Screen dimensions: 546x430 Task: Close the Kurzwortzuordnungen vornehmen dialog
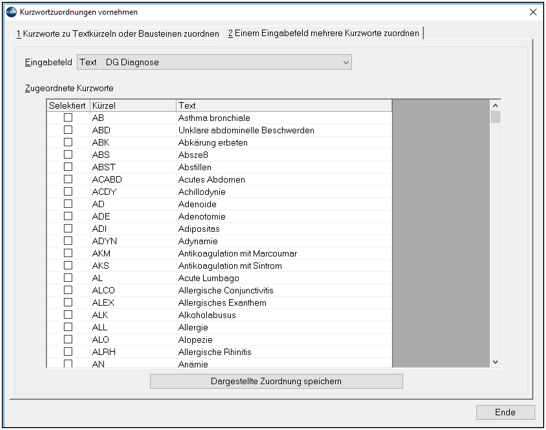pyautogui.click(x=533, y=12)
